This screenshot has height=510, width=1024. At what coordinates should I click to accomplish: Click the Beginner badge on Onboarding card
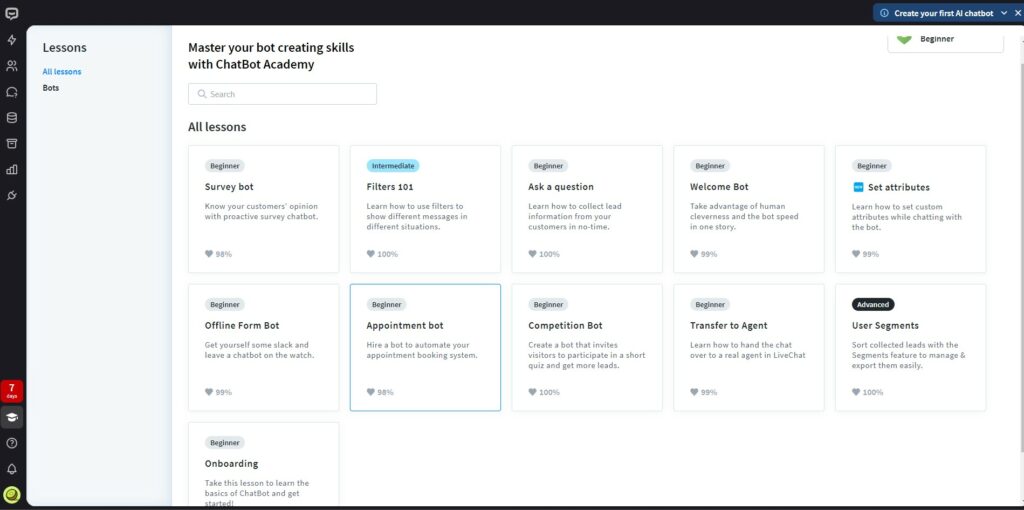225,443
